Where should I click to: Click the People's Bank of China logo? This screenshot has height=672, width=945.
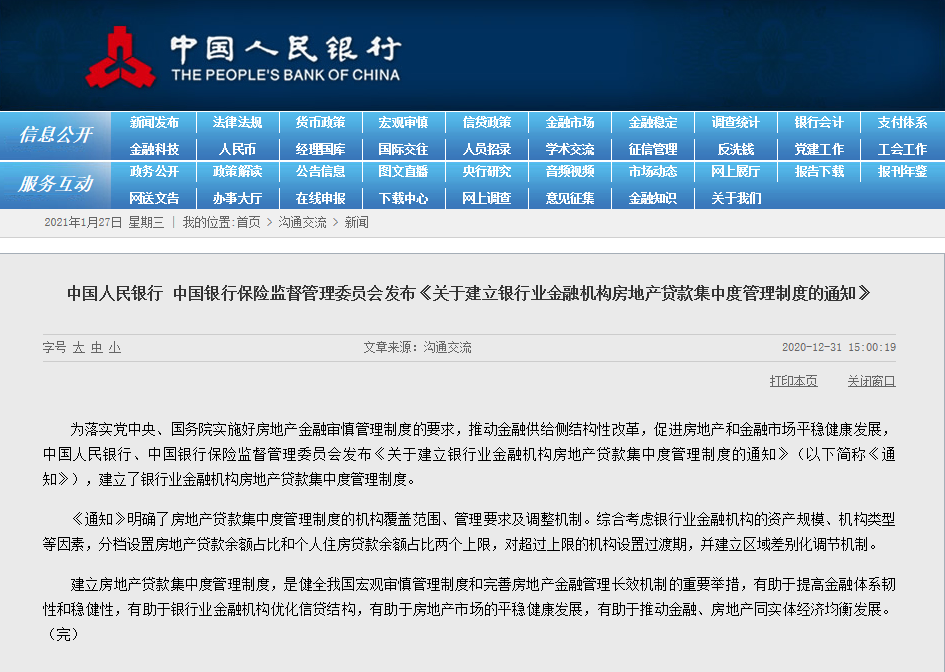point(243,58)
